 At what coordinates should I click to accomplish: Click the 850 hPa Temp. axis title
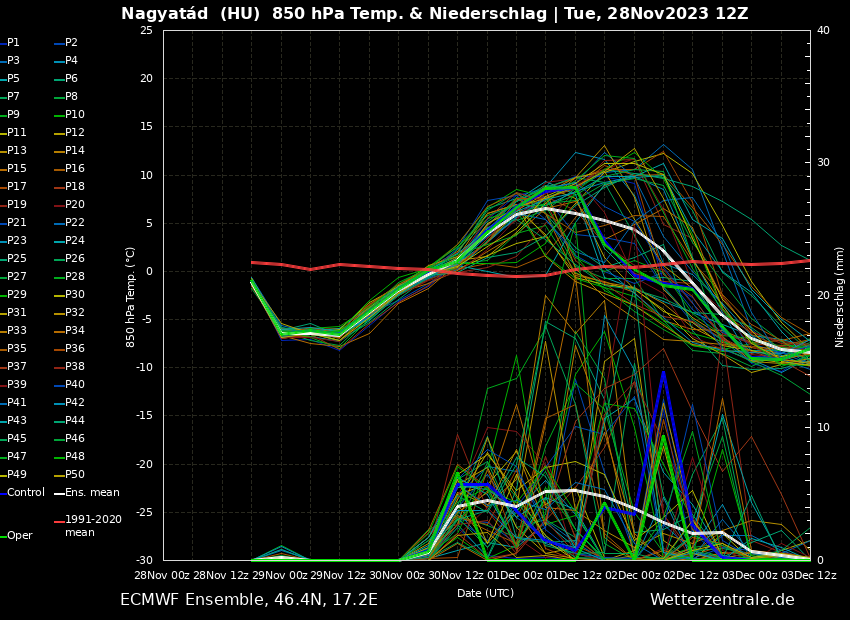pos(131,296)
